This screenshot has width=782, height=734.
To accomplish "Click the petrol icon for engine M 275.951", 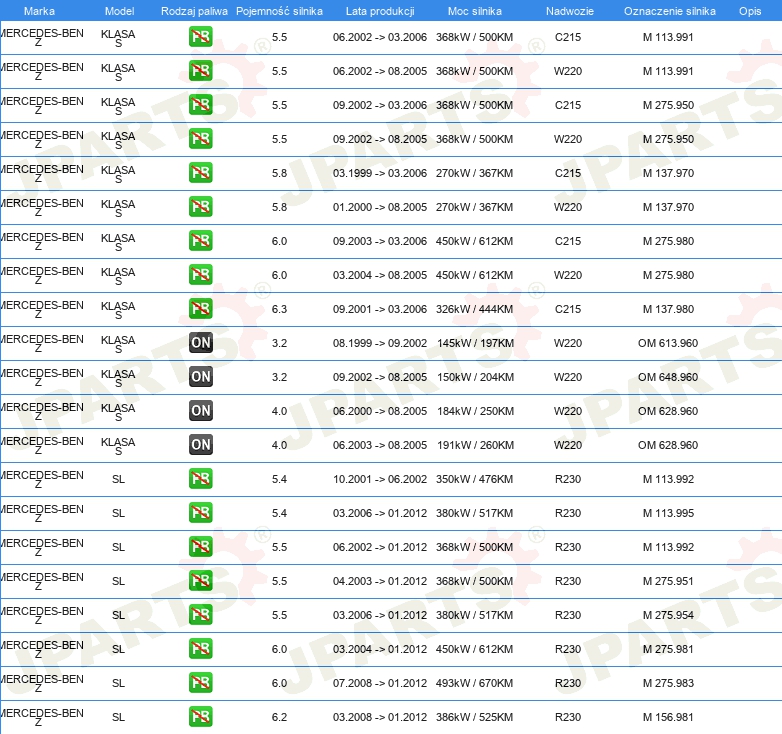I will [200, 581].
